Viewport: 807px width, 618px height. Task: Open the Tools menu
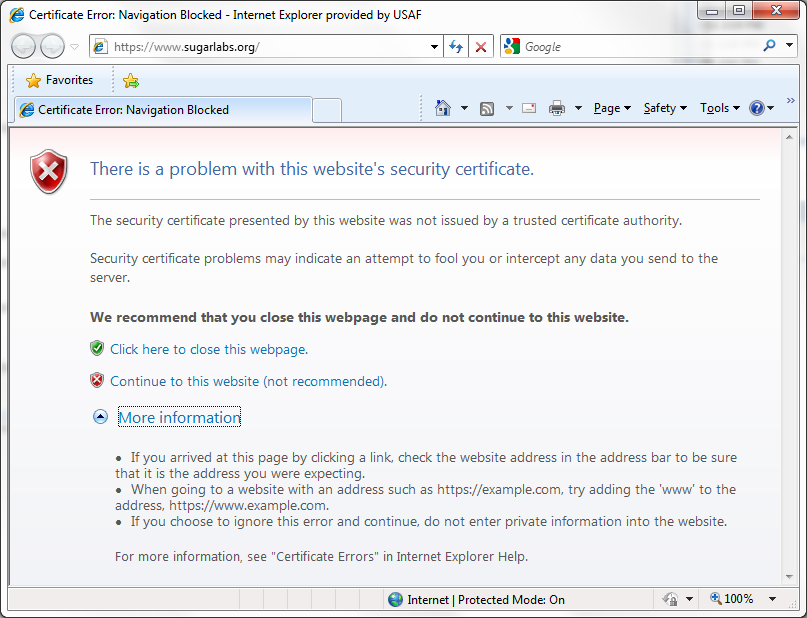(719, 108)
